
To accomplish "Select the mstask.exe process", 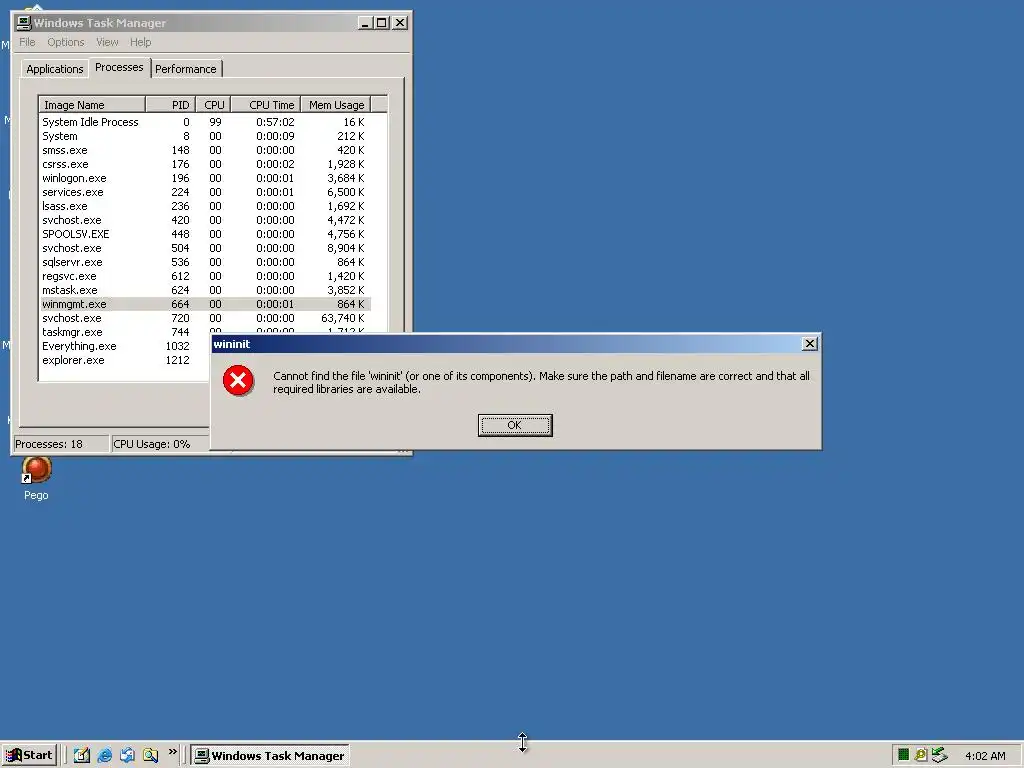I will 205,290.
